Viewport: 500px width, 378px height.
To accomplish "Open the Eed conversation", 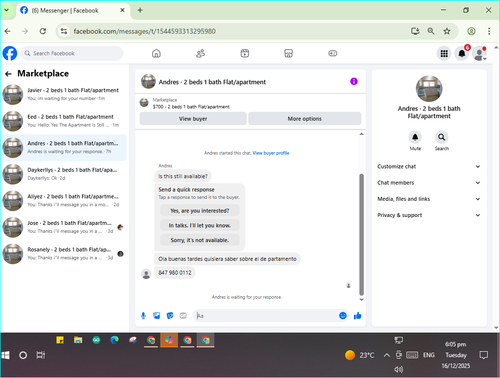I will (x=64, y=121).
